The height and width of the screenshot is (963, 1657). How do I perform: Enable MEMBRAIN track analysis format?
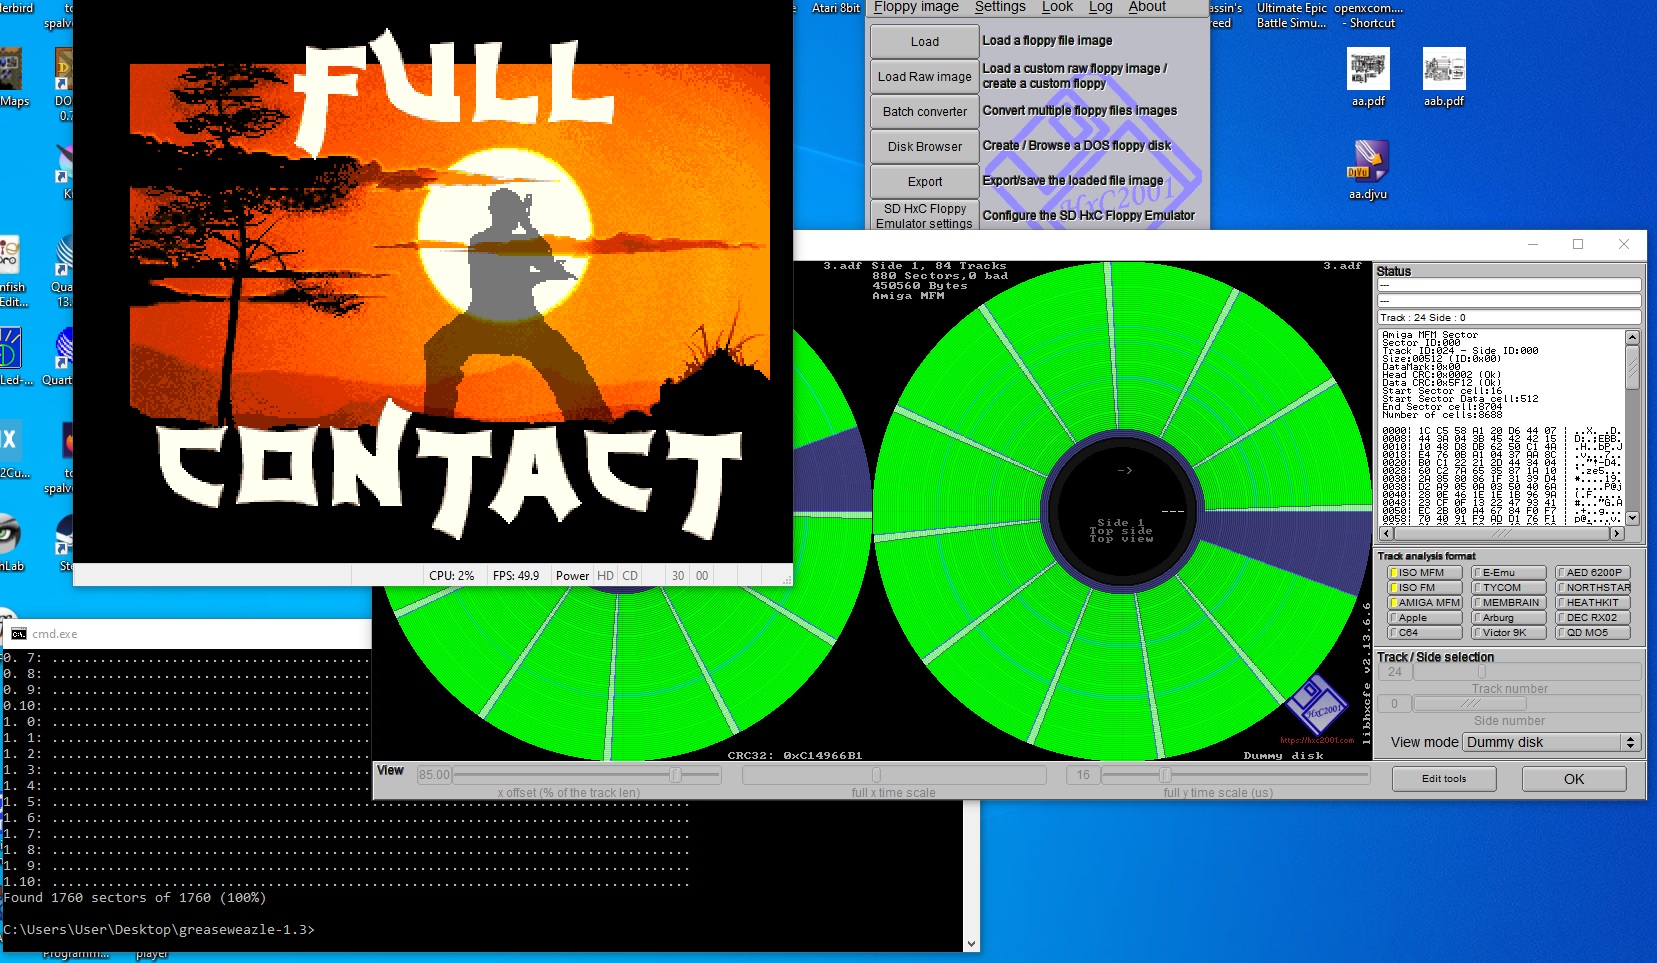click(1509, 603)
